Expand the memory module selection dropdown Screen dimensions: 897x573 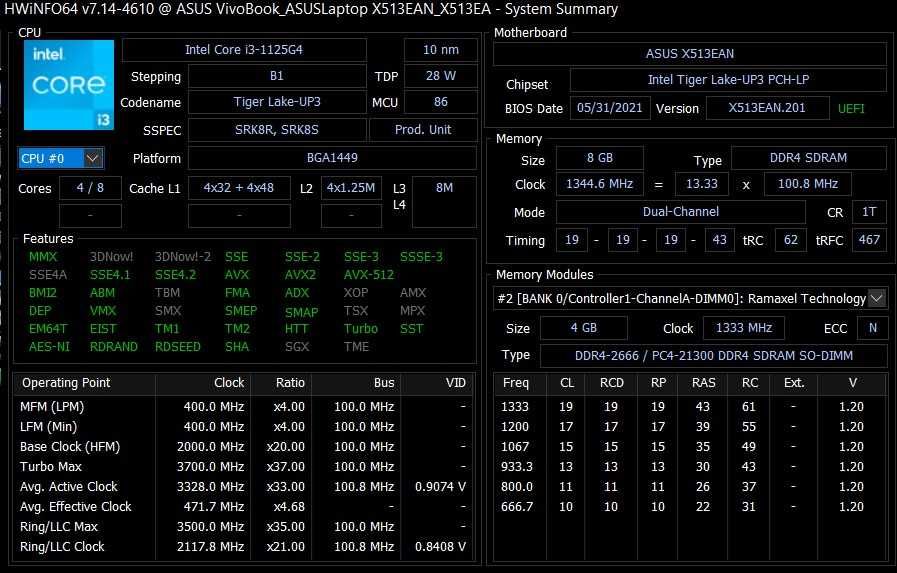(876, 298)
